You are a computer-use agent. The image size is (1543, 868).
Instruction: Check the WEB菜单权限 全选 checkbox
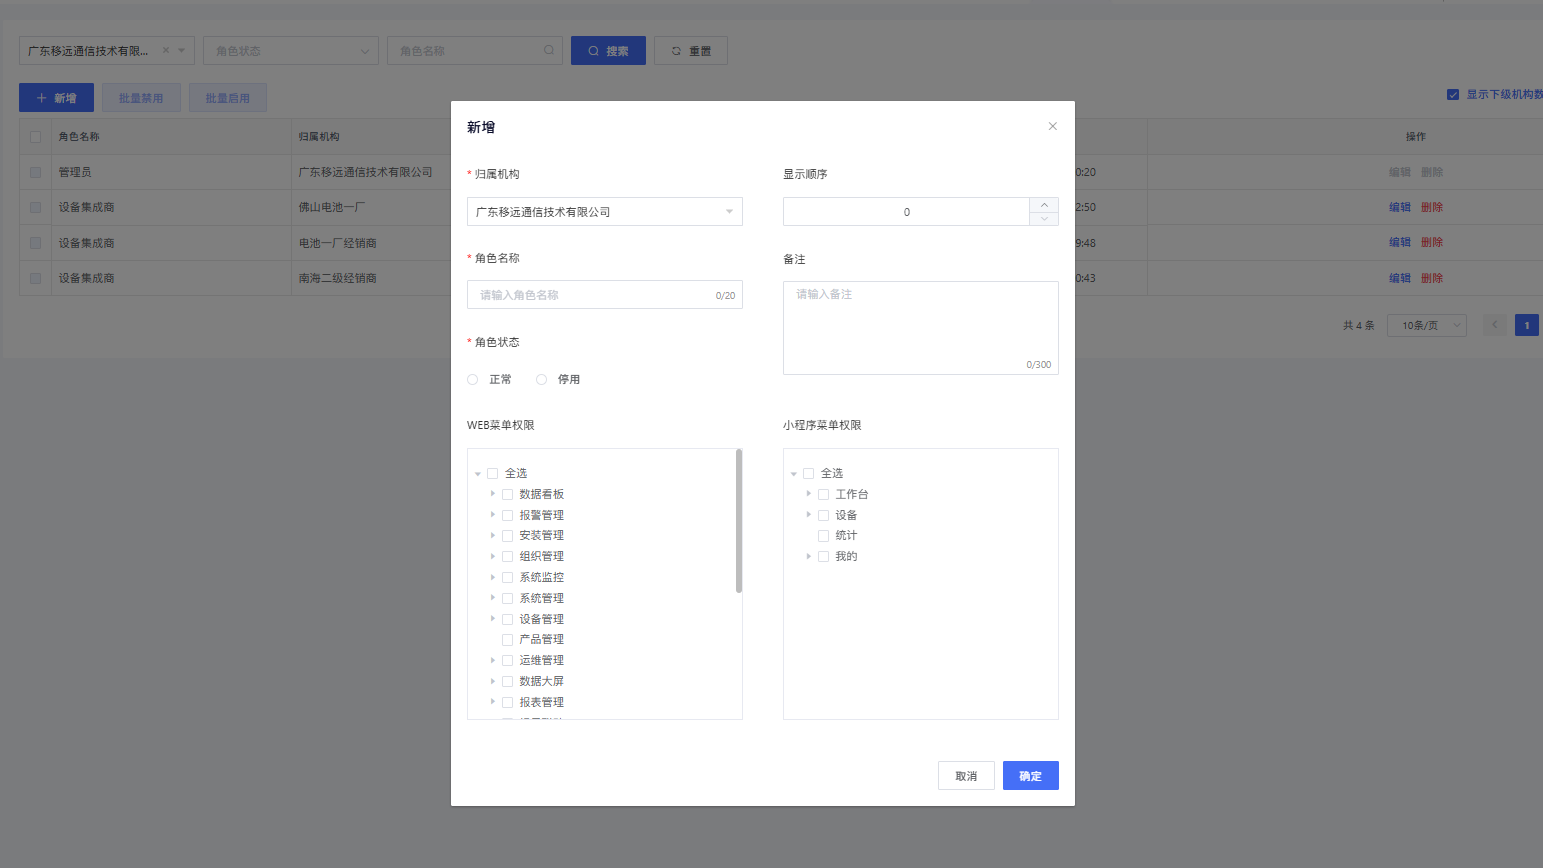click(493, 474)
